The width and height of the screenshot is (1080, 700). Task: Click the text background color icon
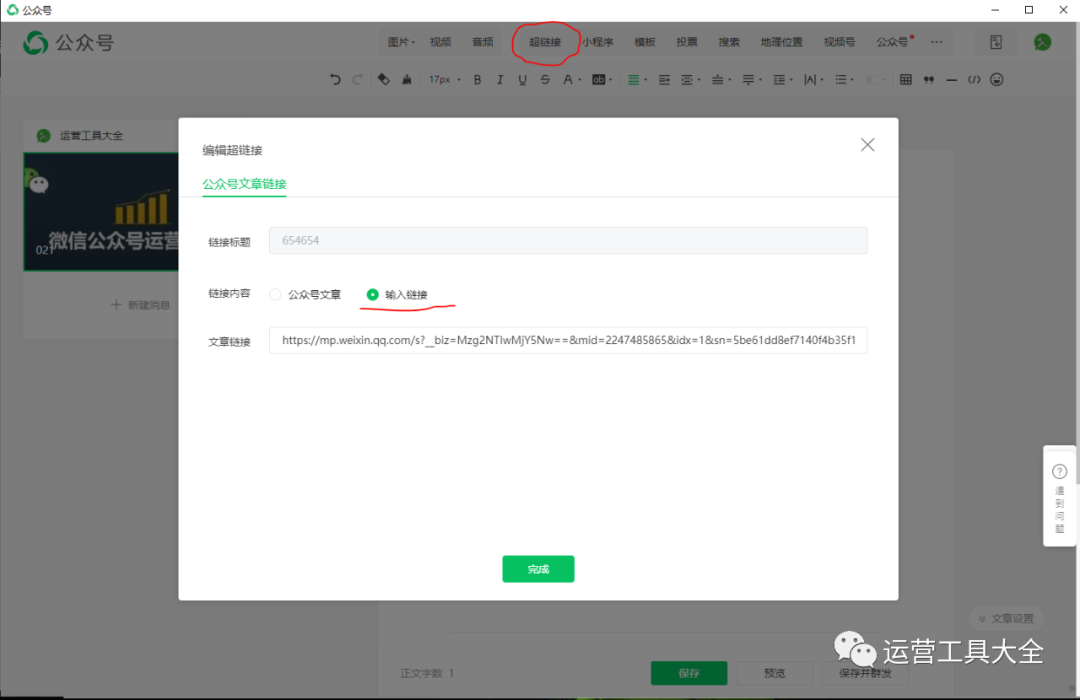tap(599, 80)
